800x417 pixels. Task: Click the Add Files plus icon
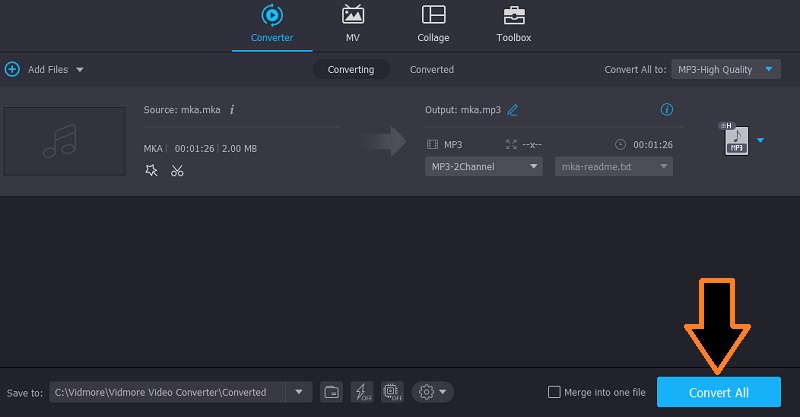pyautogui.click(x=12, y=69)
